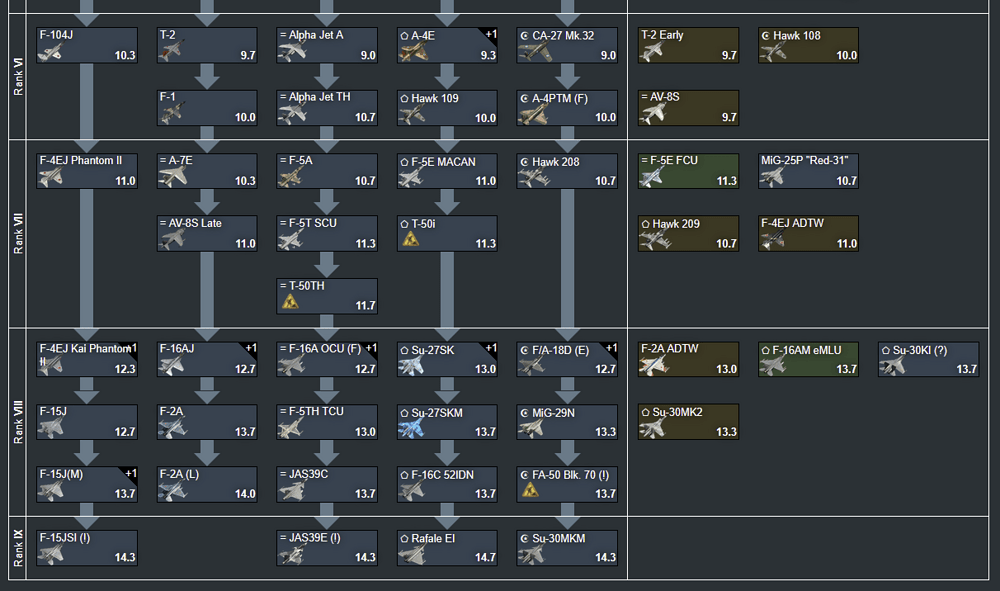1000x591 pixels.
Task: Open the F-5E MACAN aircraft card
Action: [x=447, y=170]
